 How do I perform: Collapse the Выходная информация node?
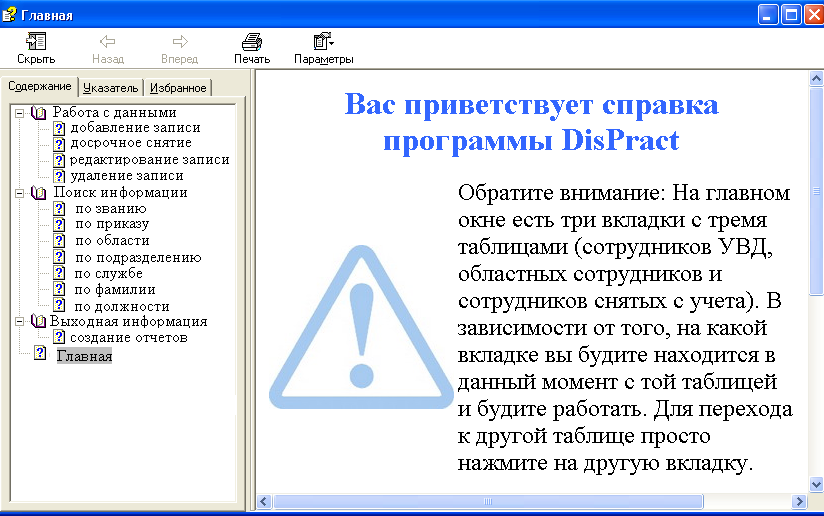19,321
